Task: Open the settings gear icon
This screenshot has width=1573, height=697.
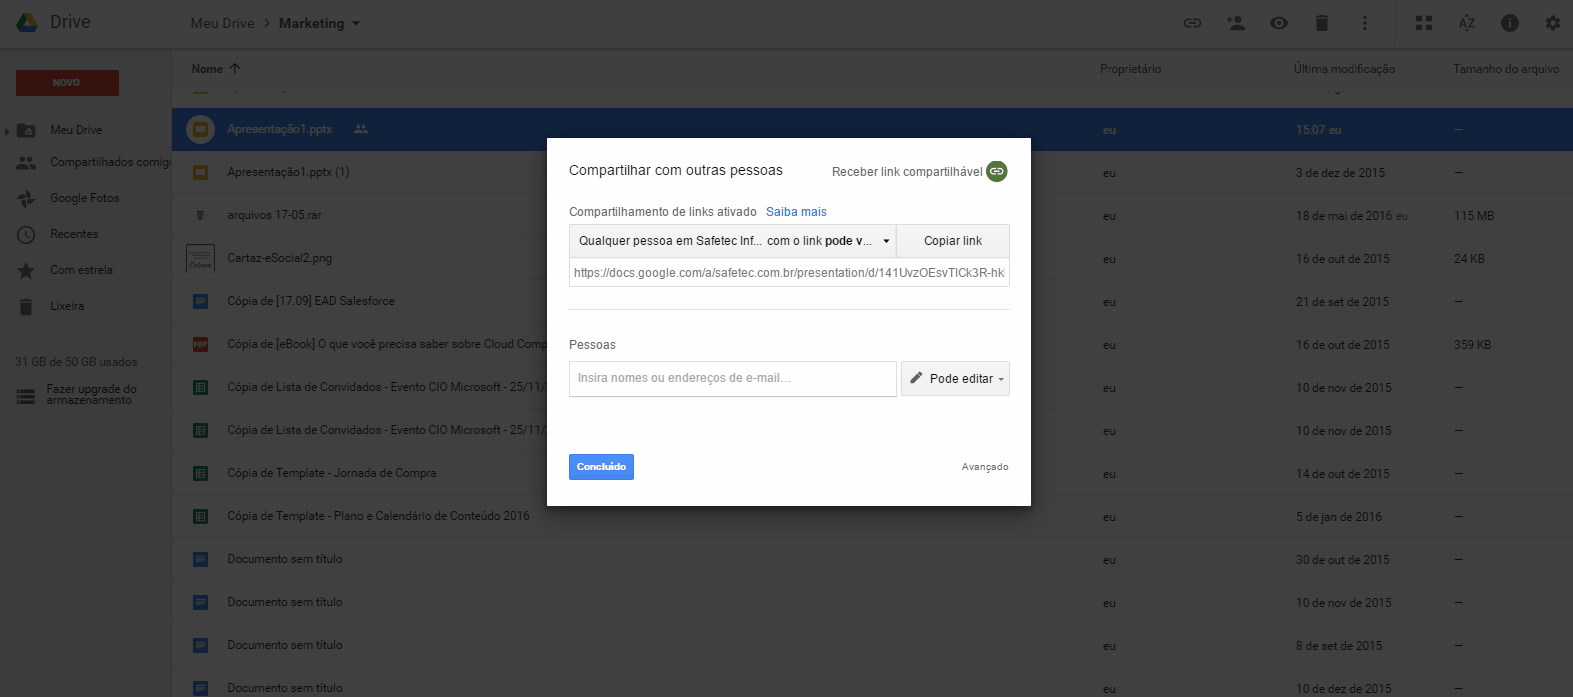Action: (1552, 23)
